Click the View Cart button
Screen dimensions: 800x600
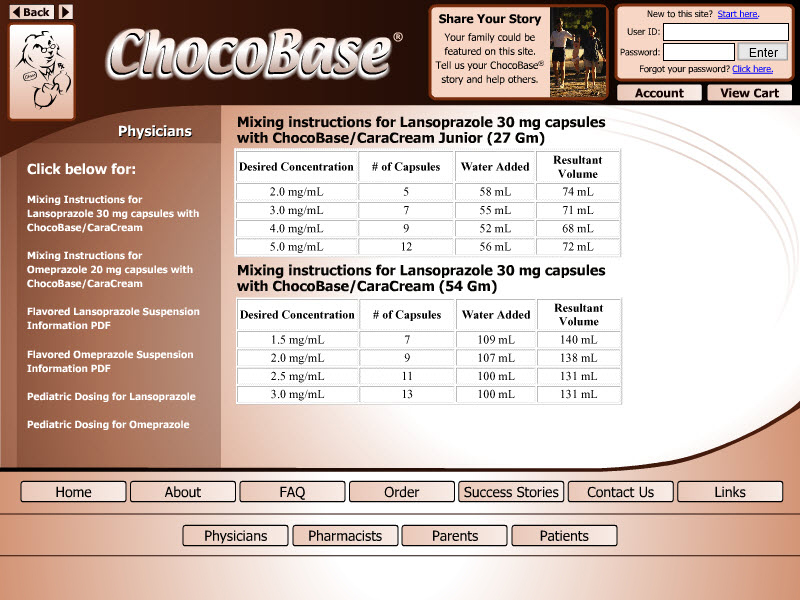coord(749,93)
